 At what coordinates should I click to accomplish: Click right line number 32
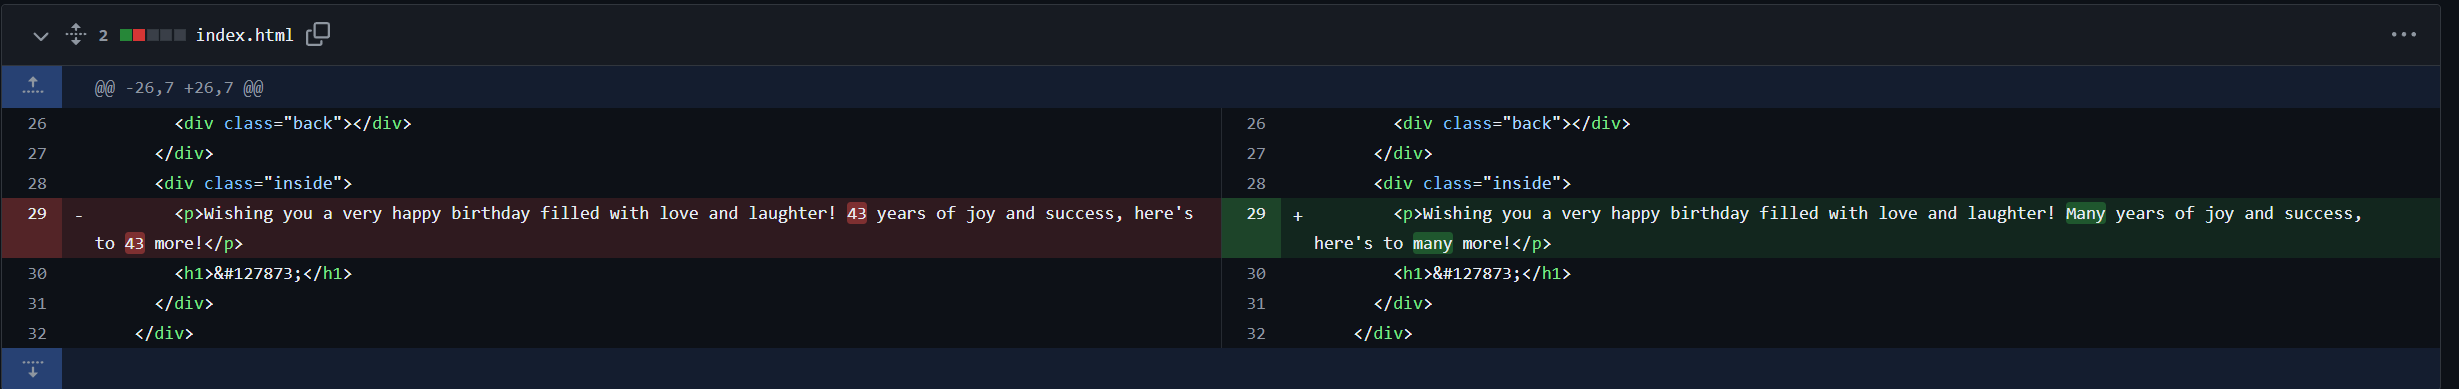click(x=1256, y=334)
